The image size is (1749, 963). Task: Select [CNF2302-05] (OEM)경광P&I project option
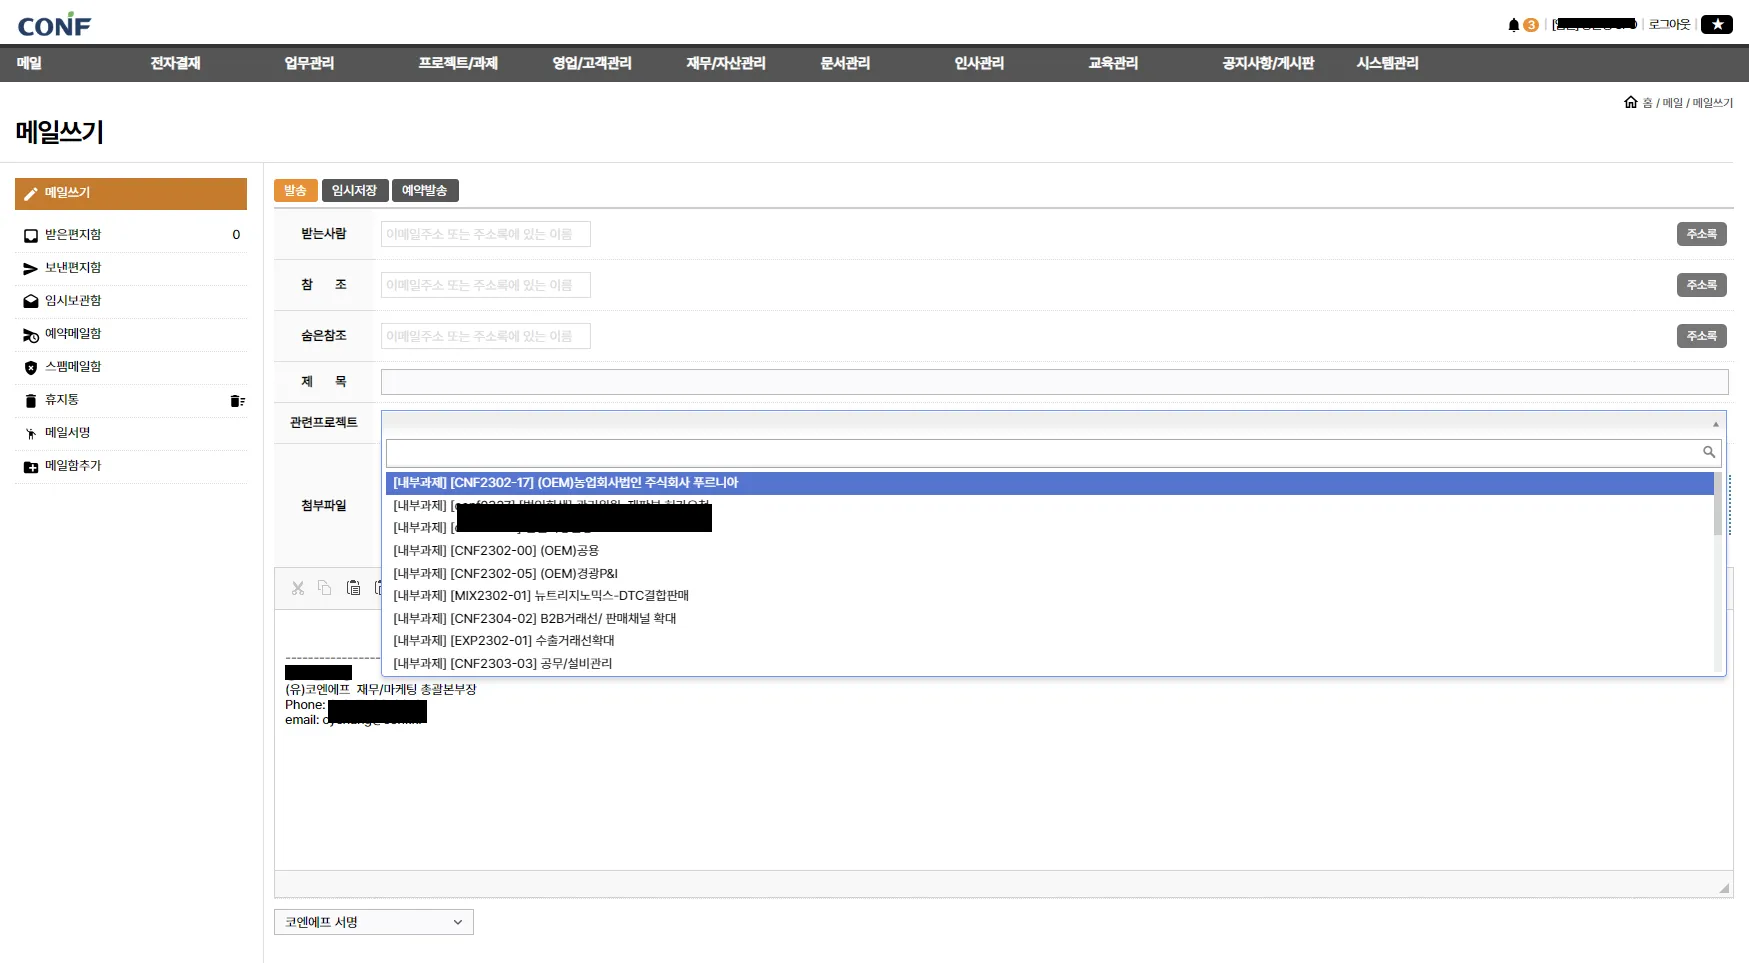(505, 574)
